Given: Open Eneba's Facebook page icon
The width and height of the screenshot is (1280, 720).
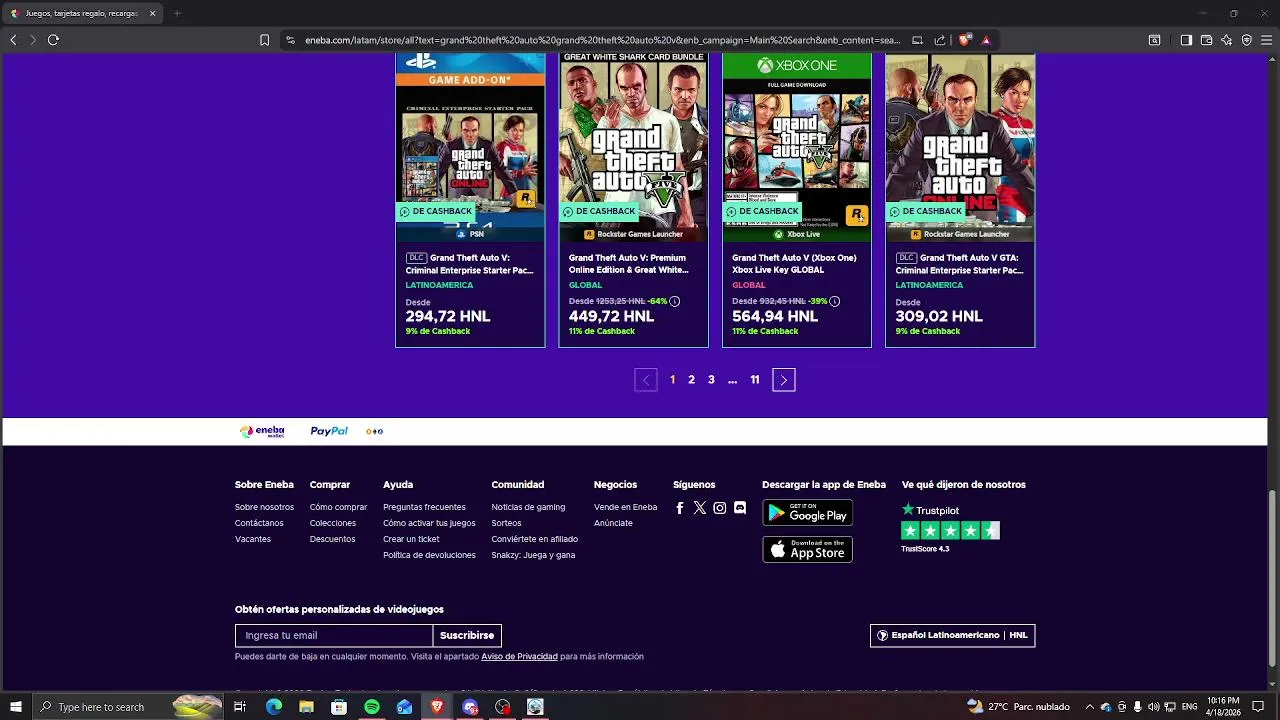Looking at the screenshot, I should tap(680, 508).
